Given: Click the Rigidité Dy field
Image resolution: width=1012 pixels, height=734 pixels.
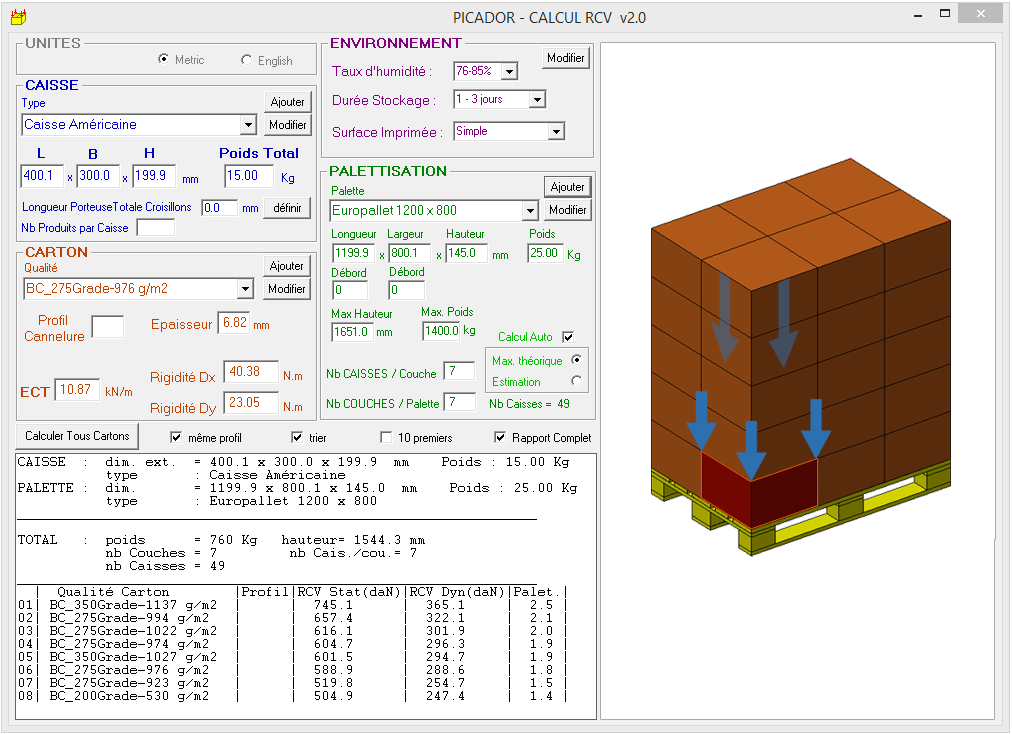Looking at the screenshot, I should [251, 403].
